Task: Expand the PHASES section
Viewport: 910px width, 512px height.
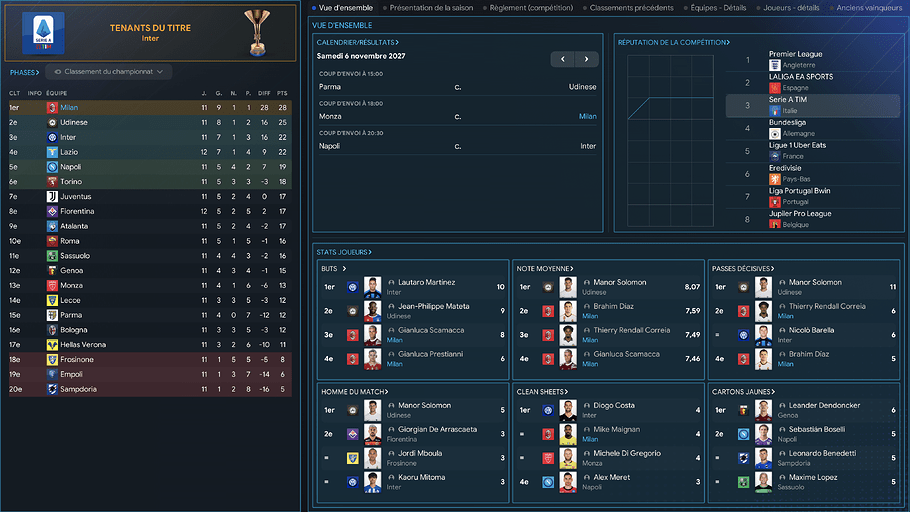Action: 24,73
